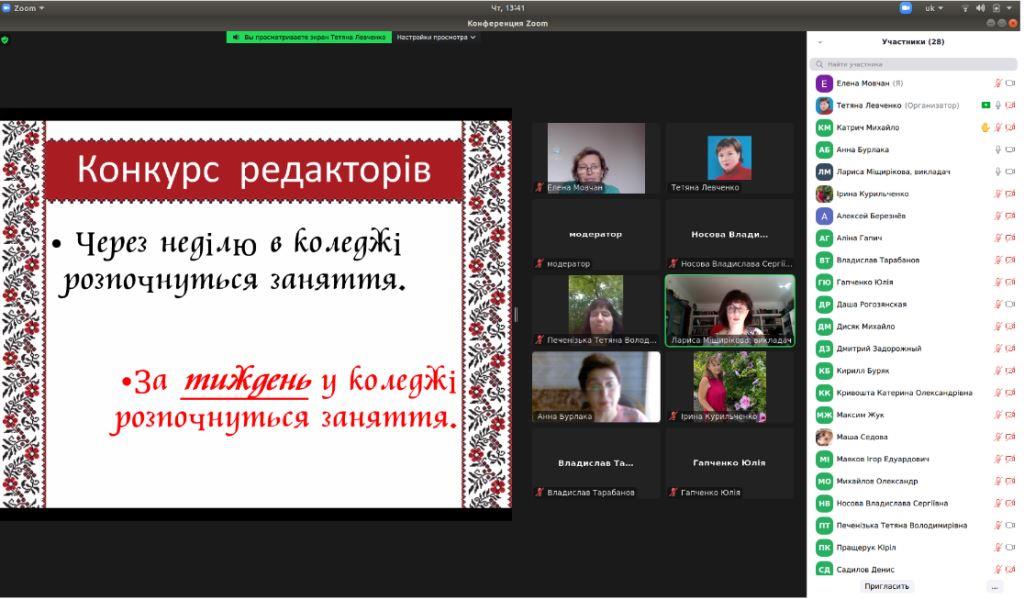The width and height of the screenshot is (1024, 599).
Task: Click the А avatar of Алексей Березнёв
Action: [x=824, y=216]
